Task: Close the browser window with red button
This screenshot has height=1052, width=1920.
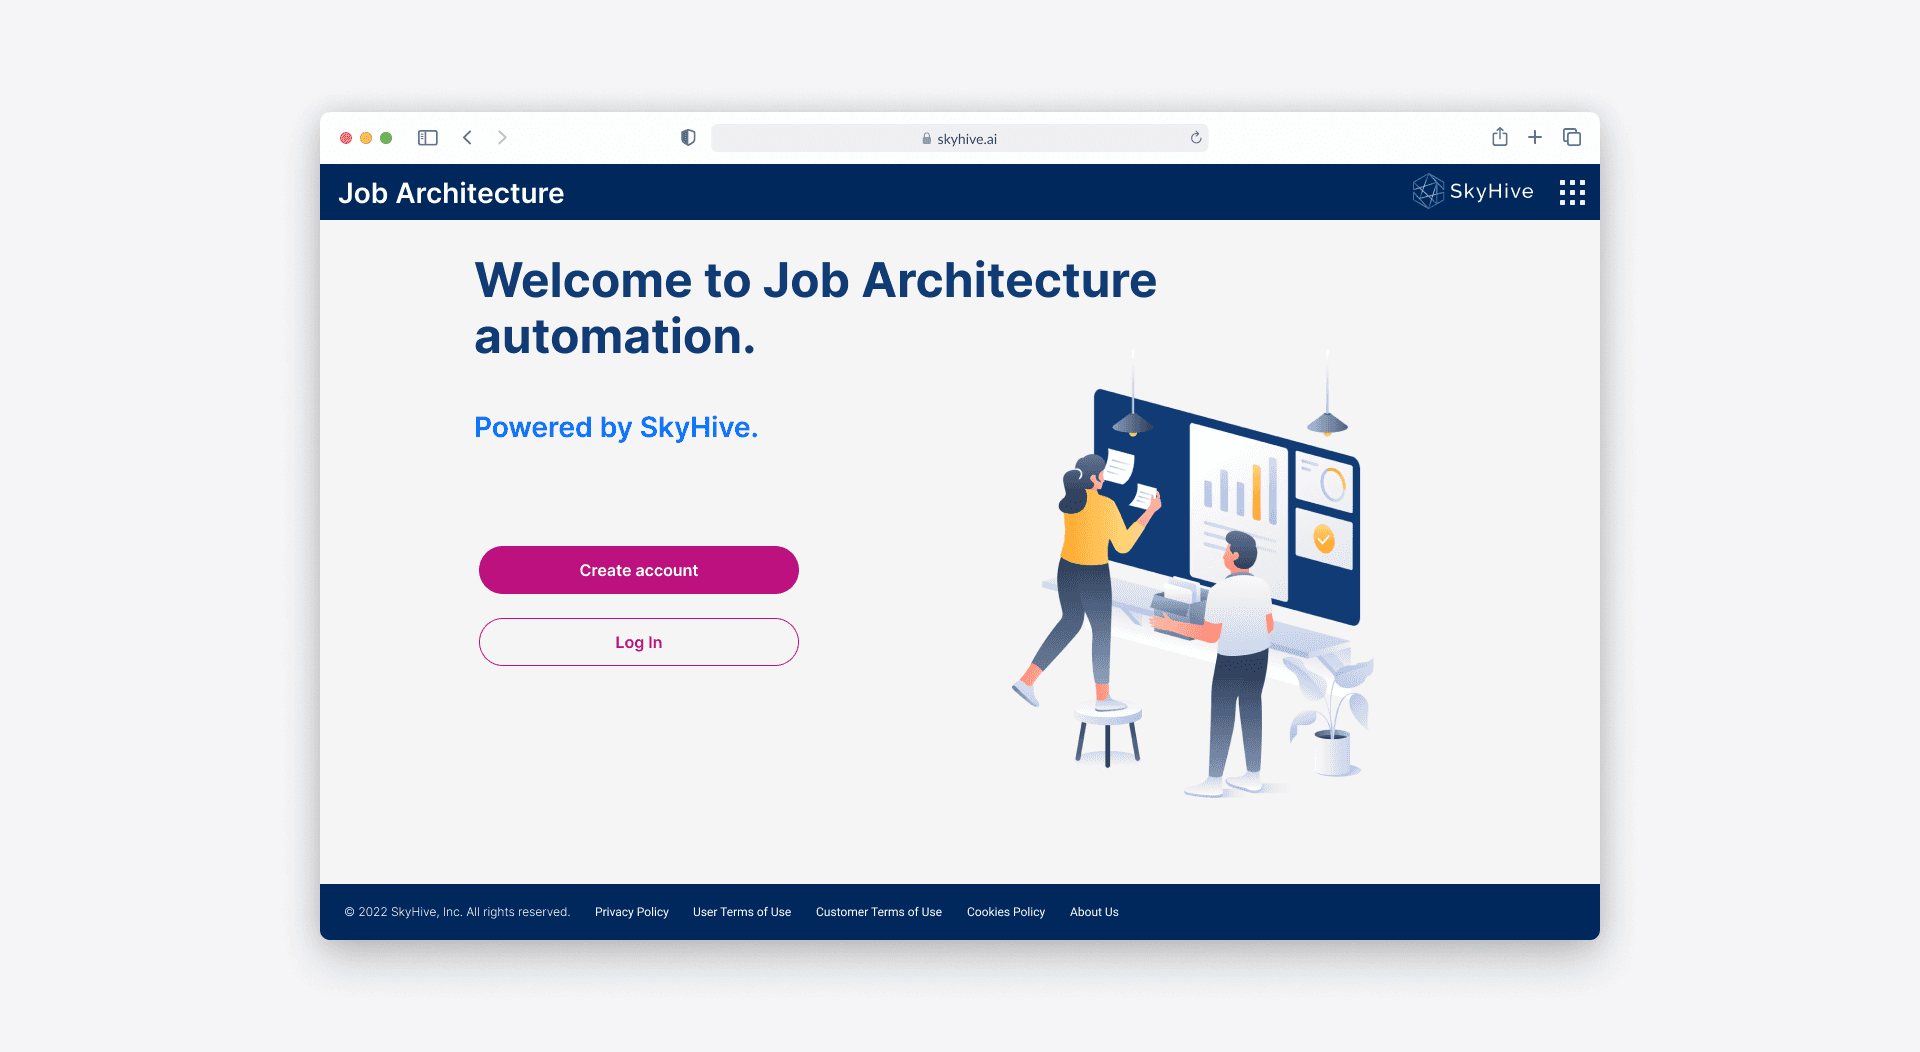Action: pos(346,138)
